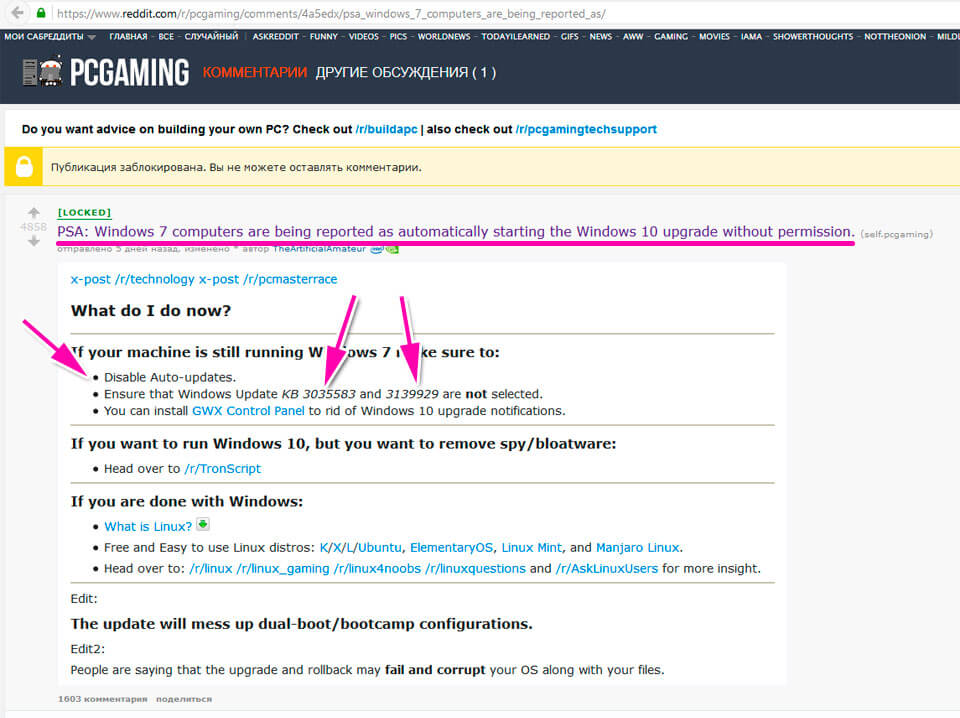960x718 pixels.
Task: Click 'What do I do now?' heading
Action: [x=151, y=310]
